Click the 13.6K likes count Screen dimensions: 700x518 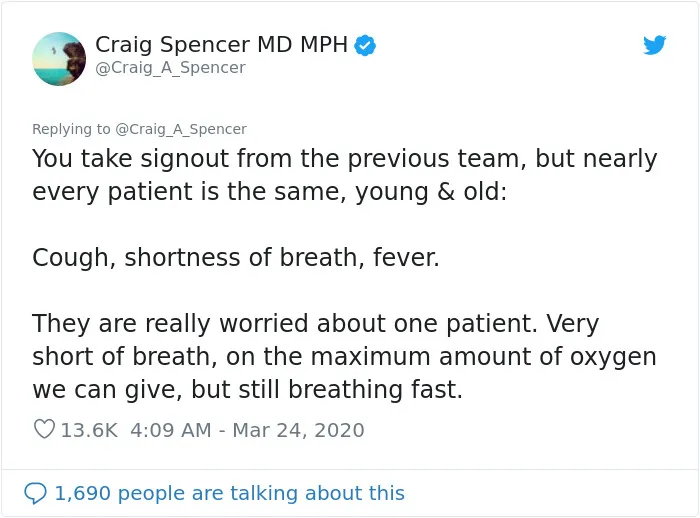(89, 430)
